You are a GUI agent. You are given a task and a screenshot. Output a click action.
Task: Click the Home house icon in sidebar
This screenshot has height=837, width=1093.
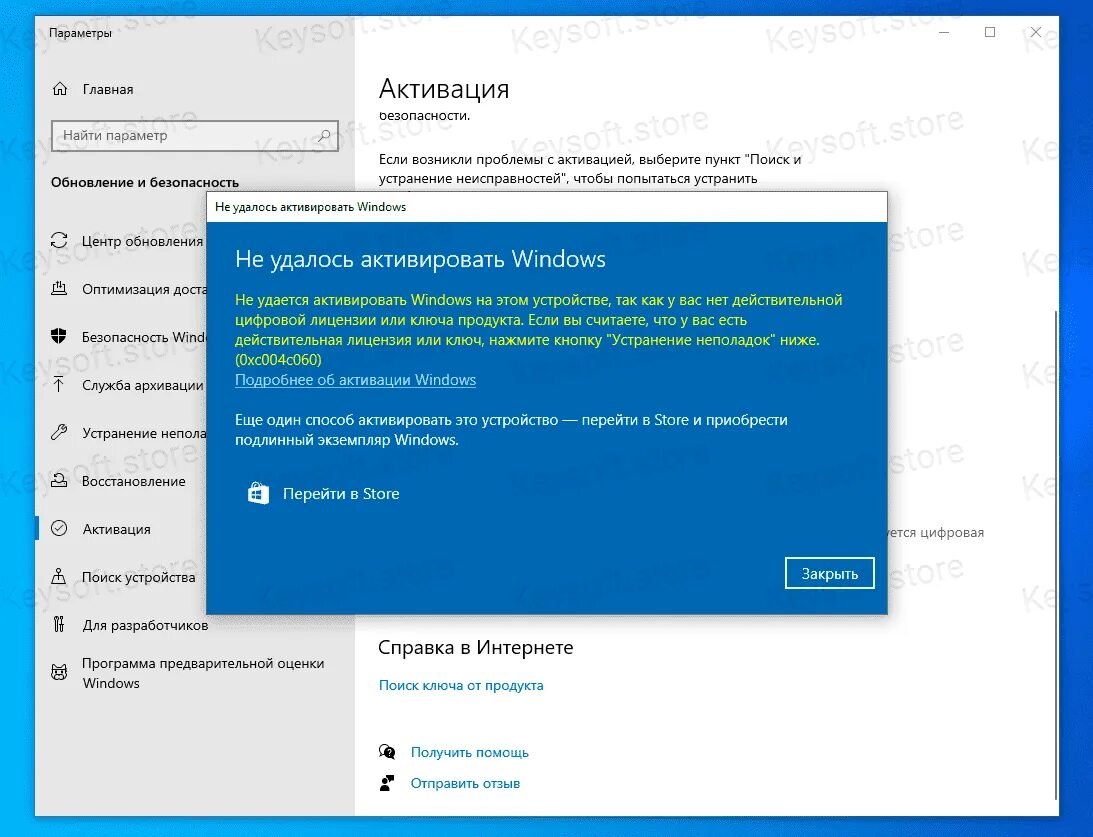pos(60,89)
